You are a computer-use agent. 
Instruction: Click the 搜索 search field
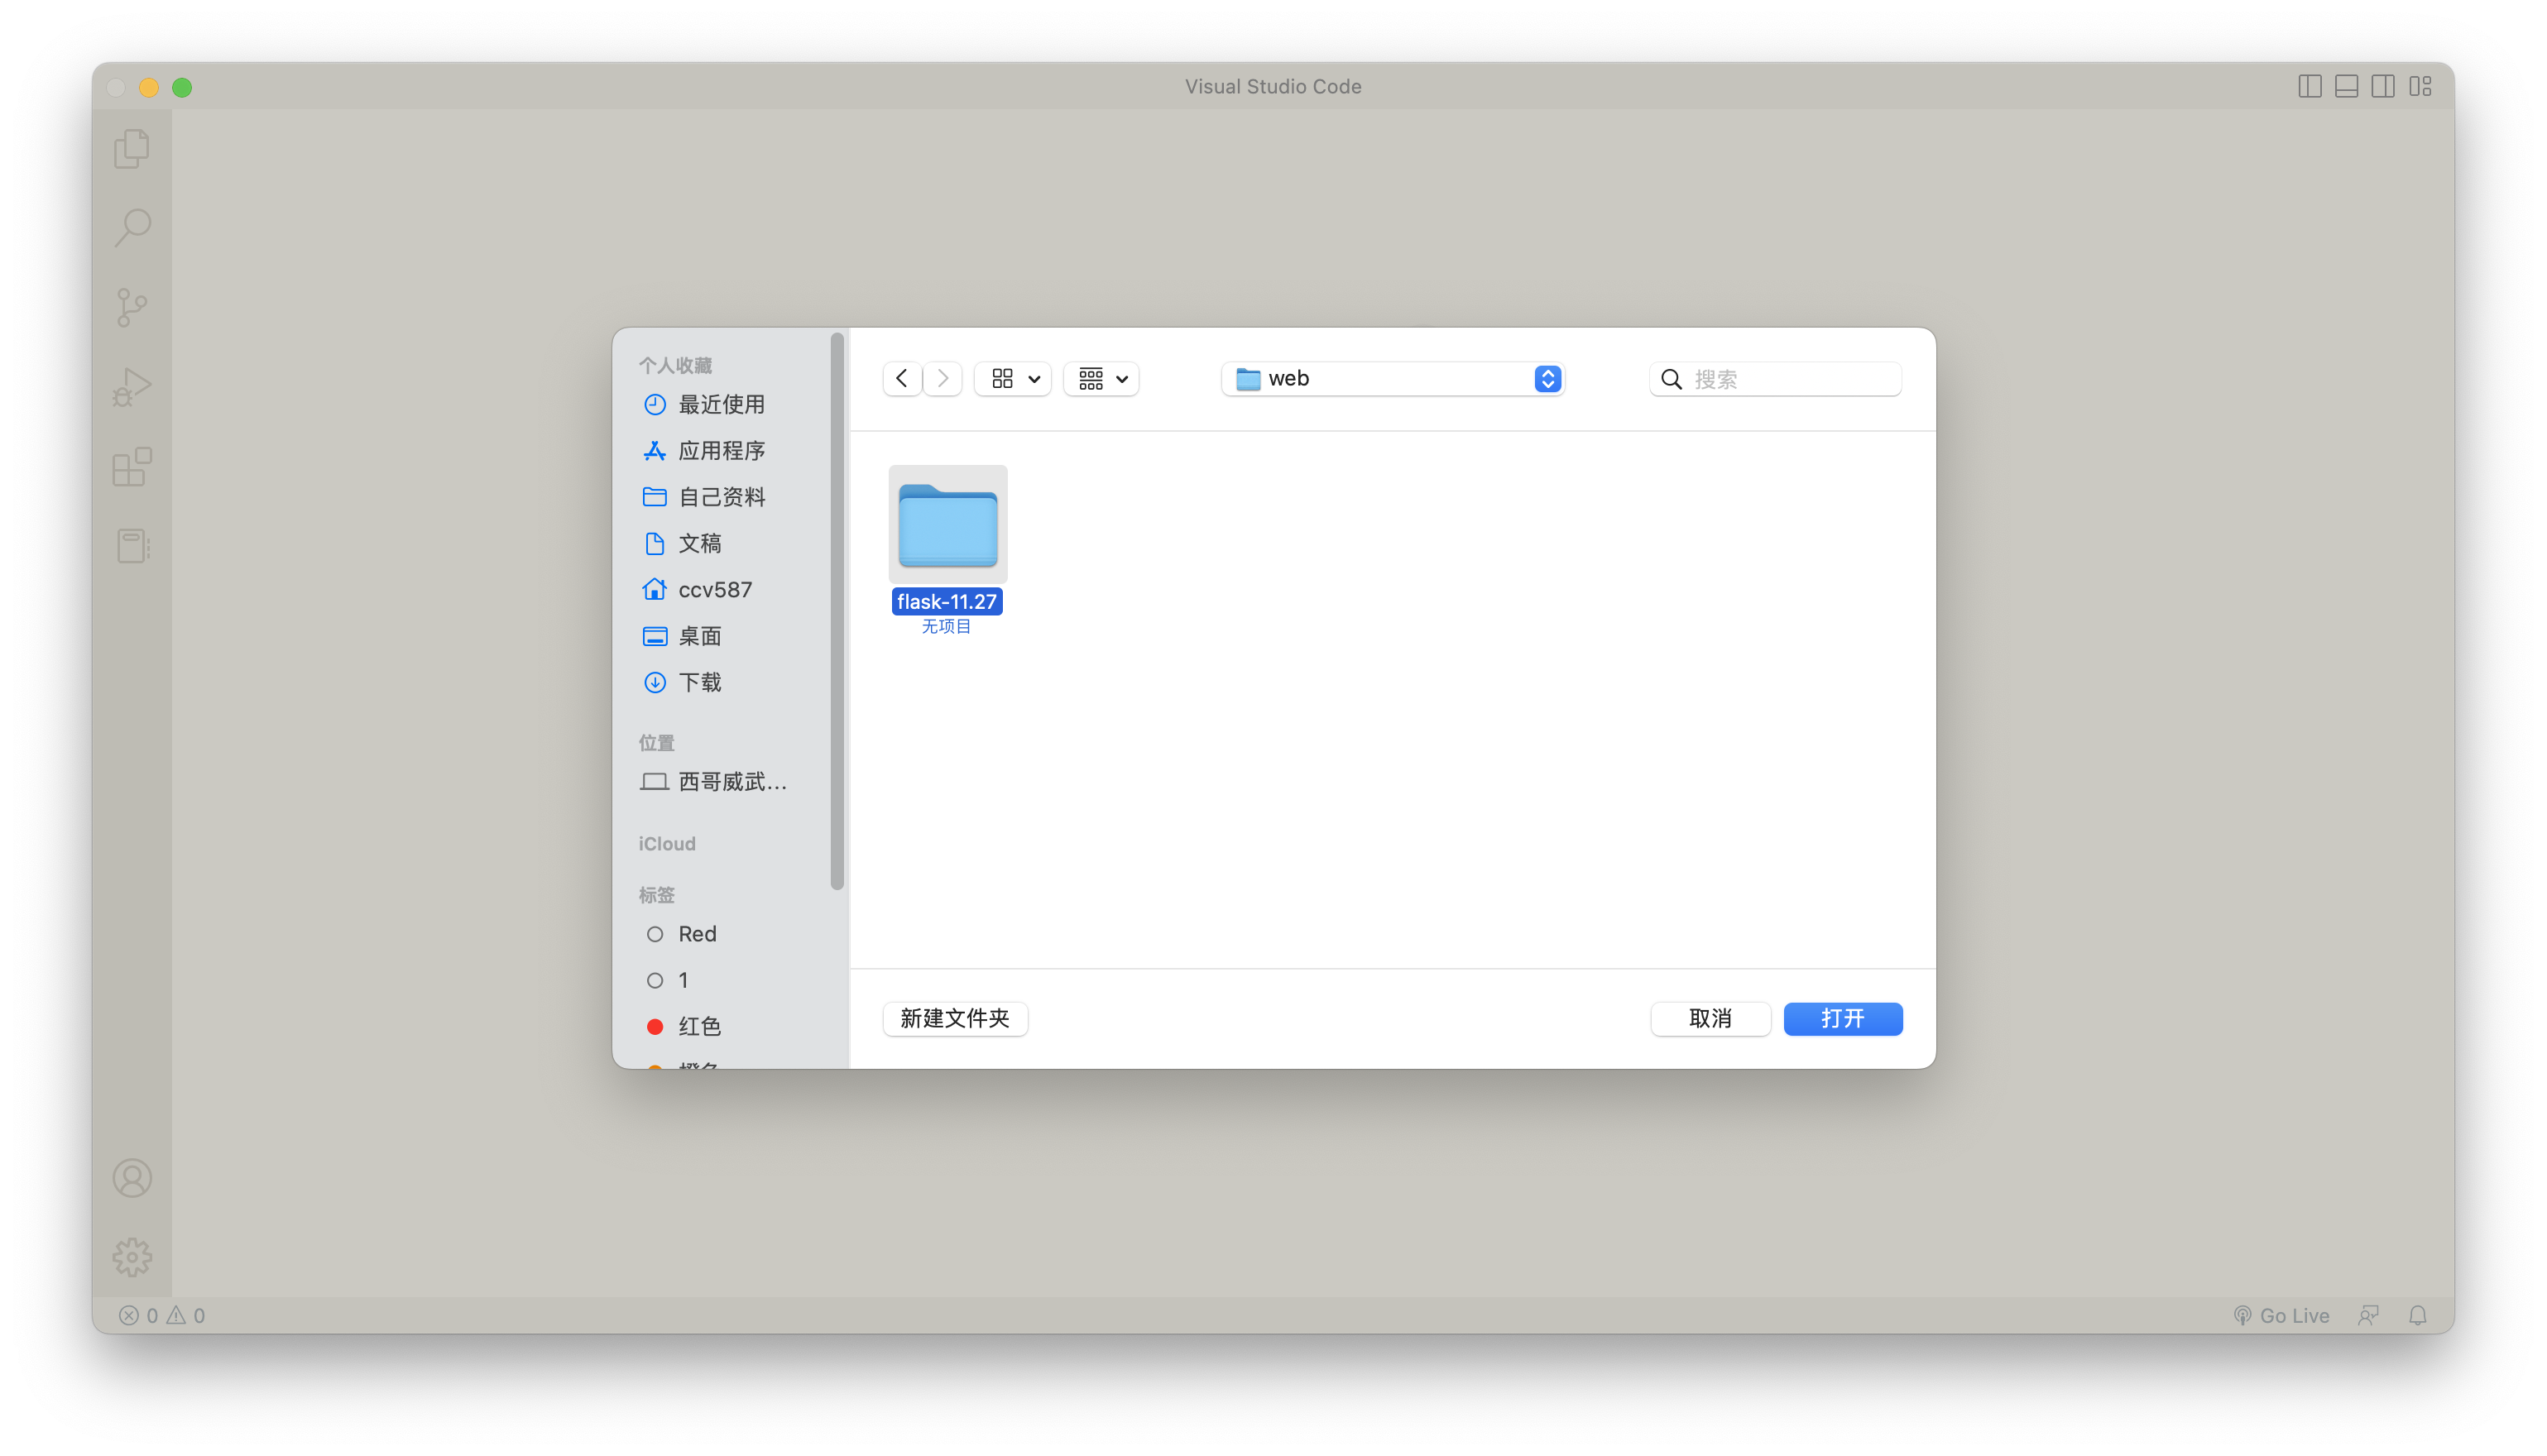point(1775,379)
